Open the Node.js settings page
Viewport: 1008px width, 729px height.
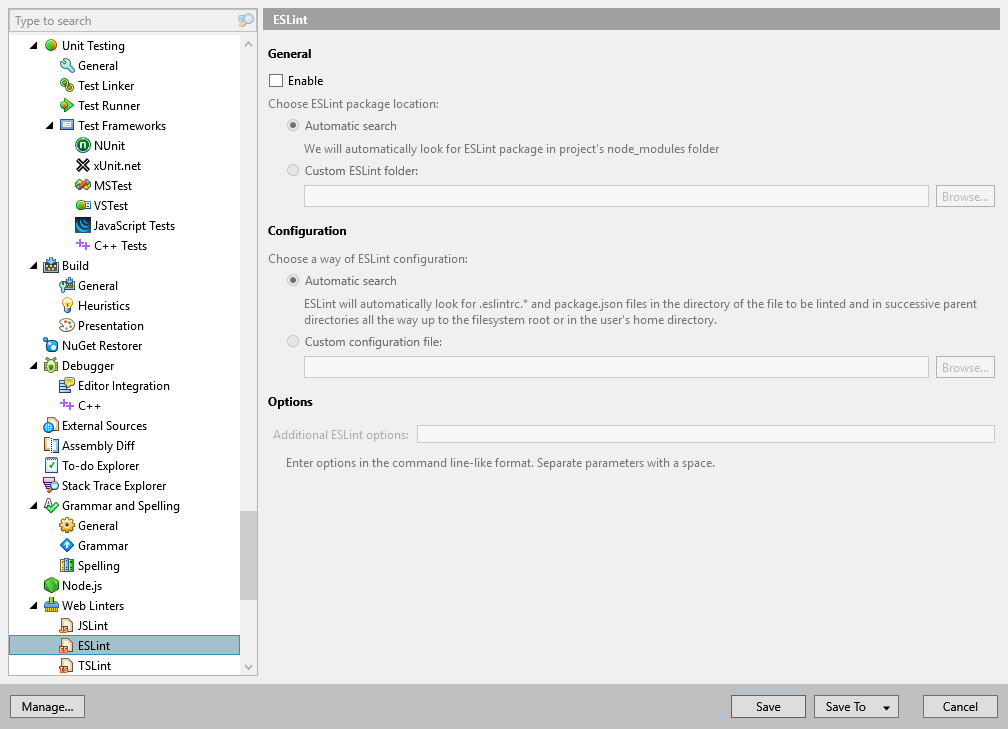[x=84, y=585]
